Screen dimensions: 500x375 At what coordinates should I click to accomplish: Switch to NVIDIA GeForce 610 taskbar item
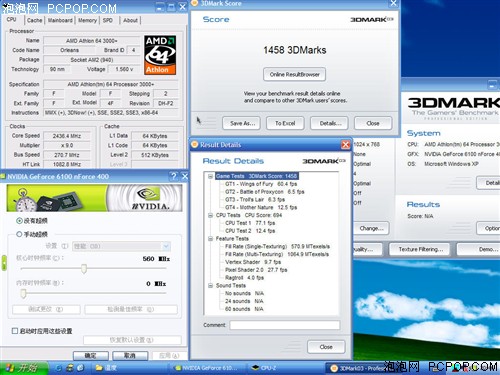206,368
